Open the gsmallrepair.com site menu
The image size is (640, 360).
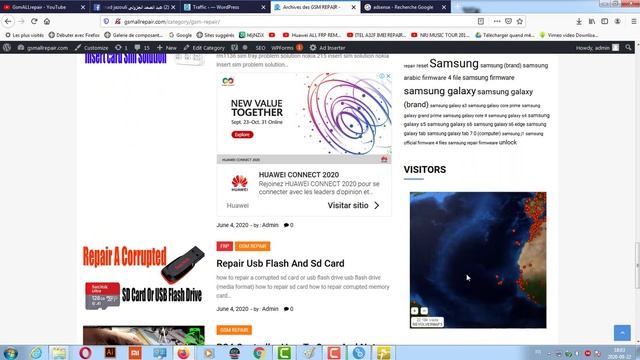point(43,47)
